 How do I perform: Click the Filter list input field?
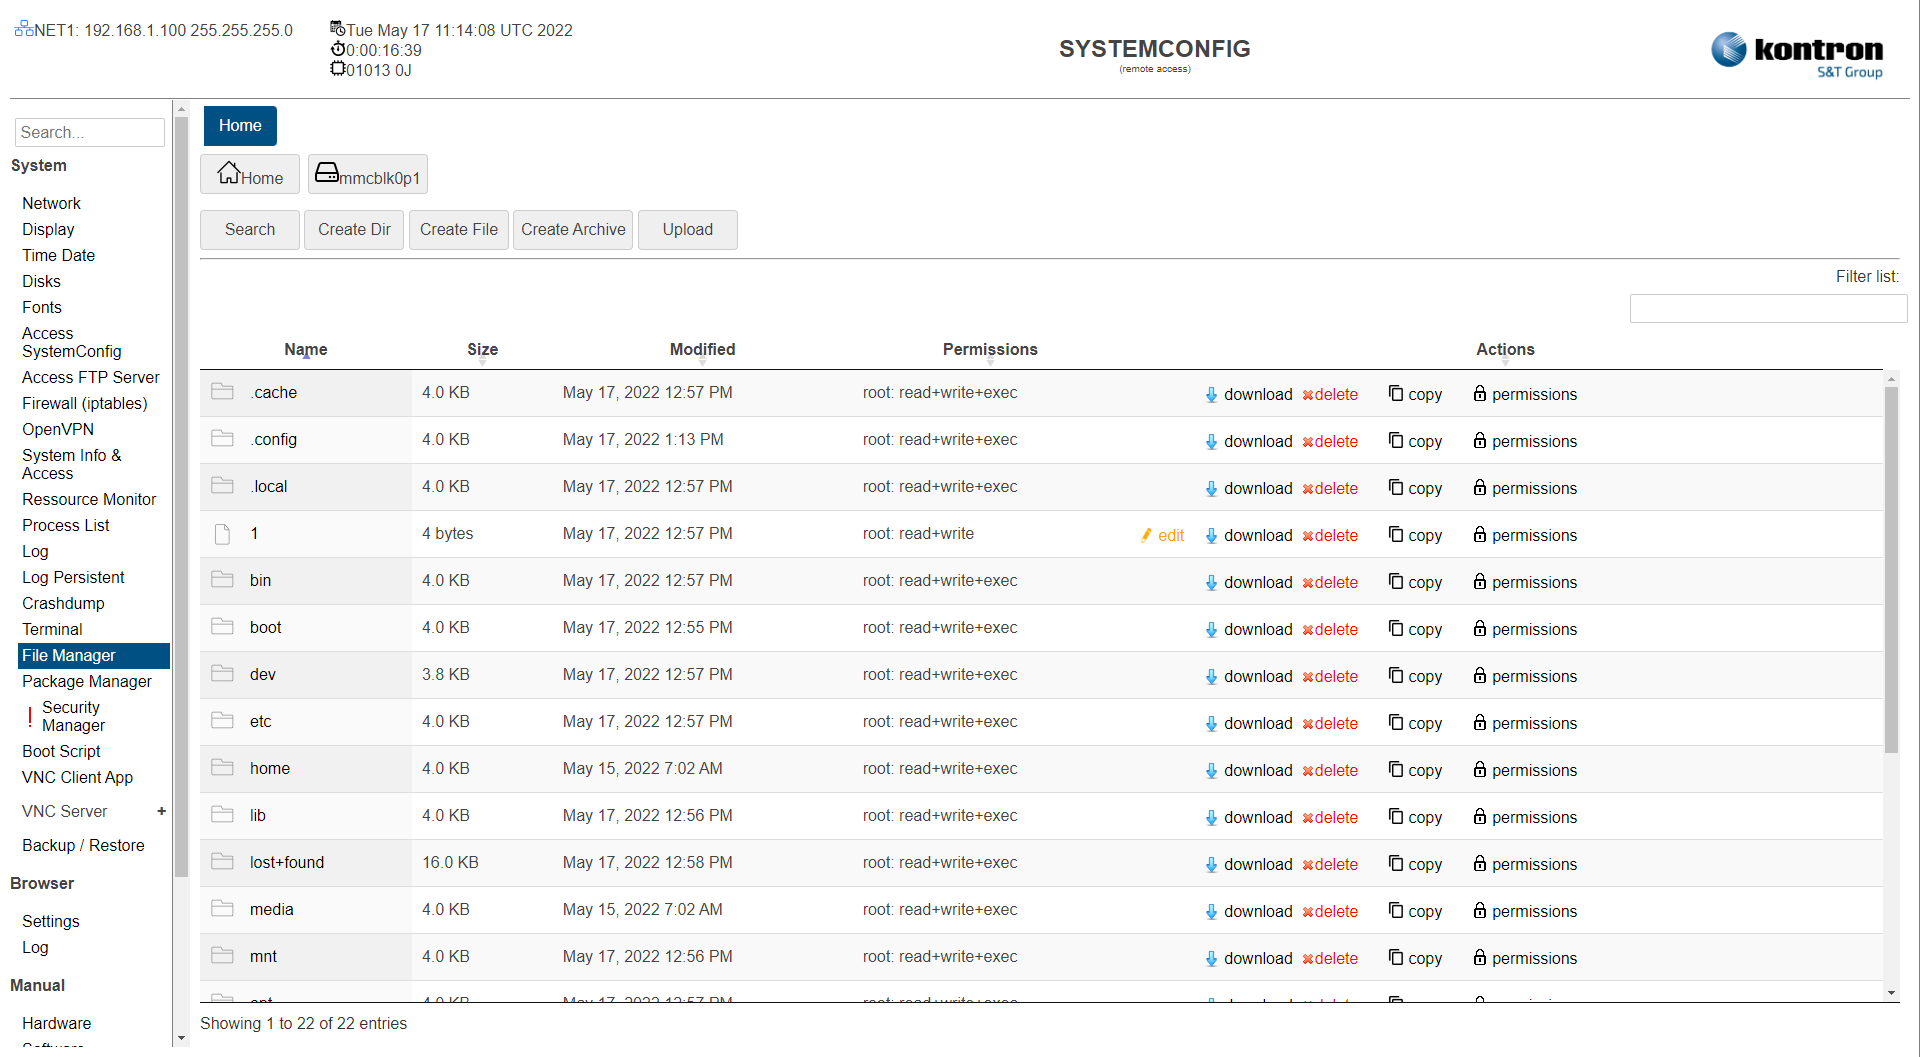pos(1768,308)
